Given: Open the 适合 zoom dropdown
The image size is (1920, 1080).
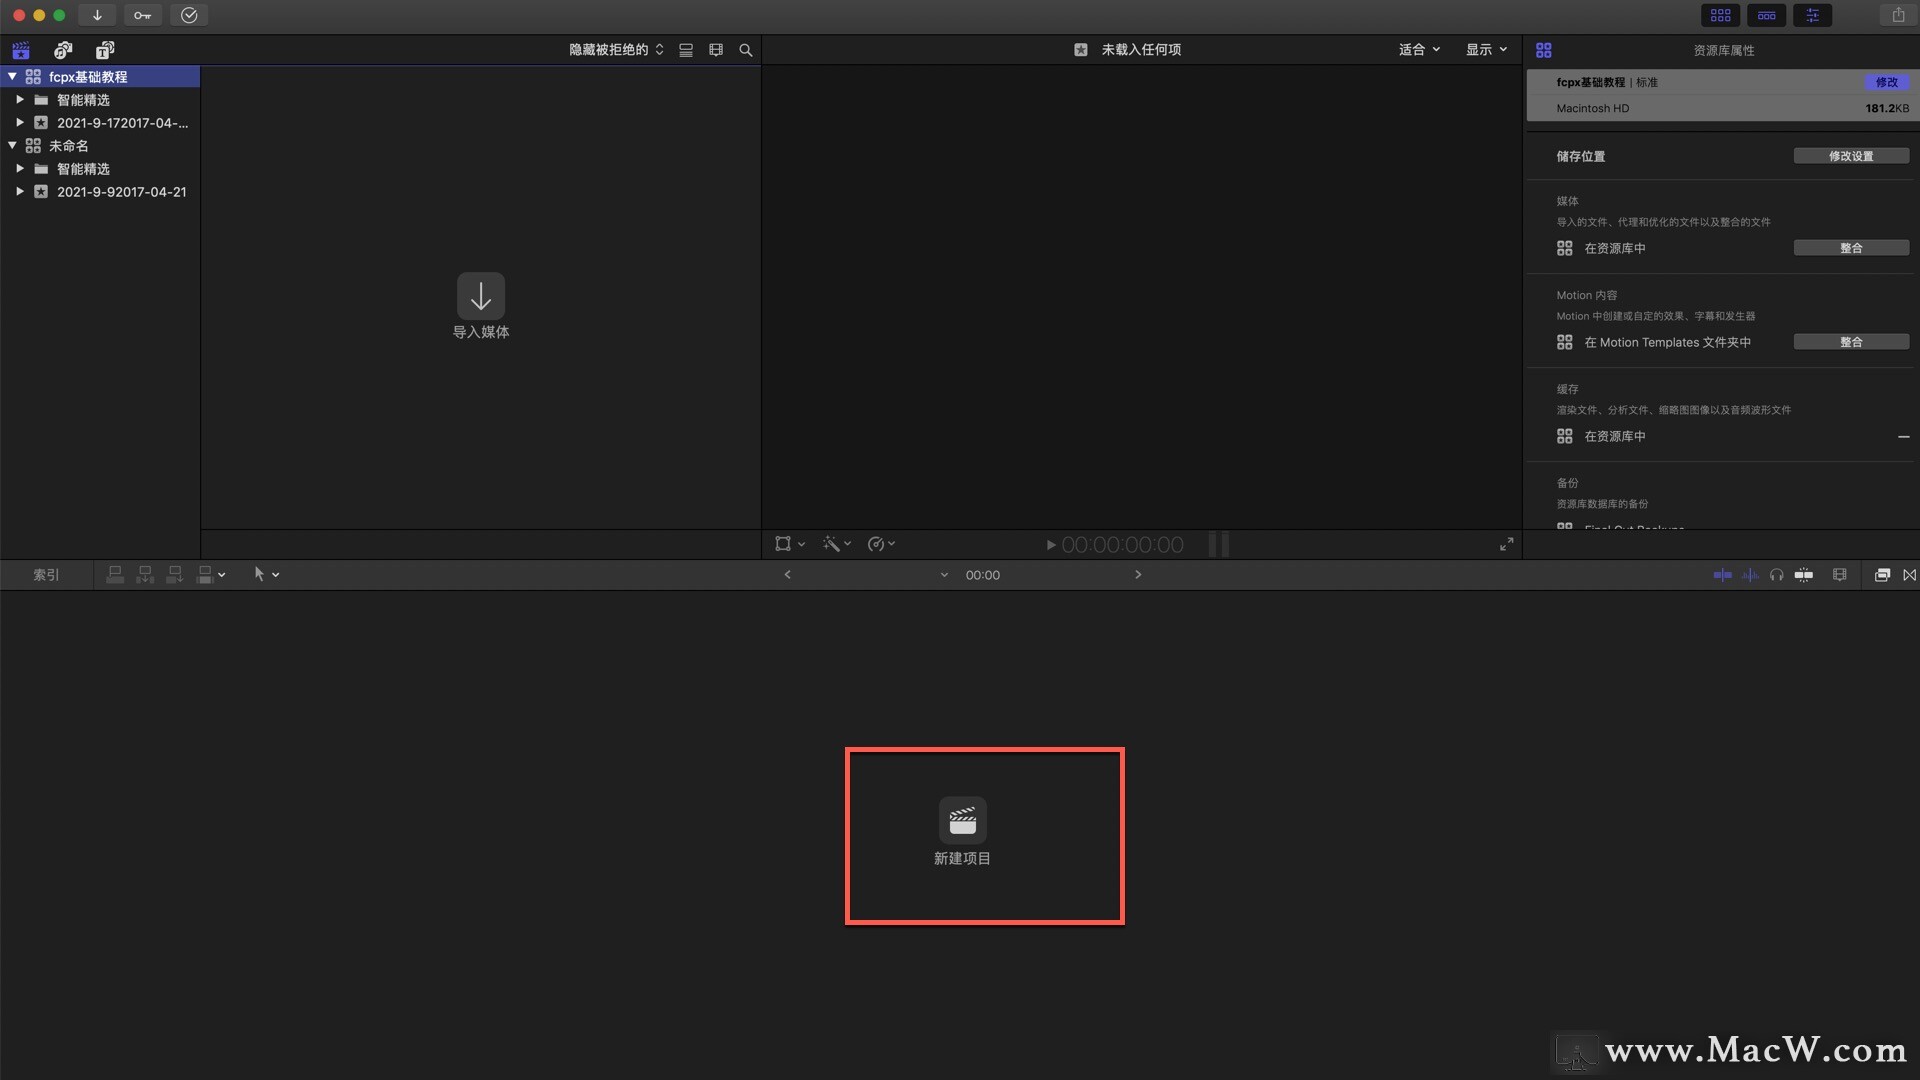Looking at the screenshot, I should click(1419, 50).
